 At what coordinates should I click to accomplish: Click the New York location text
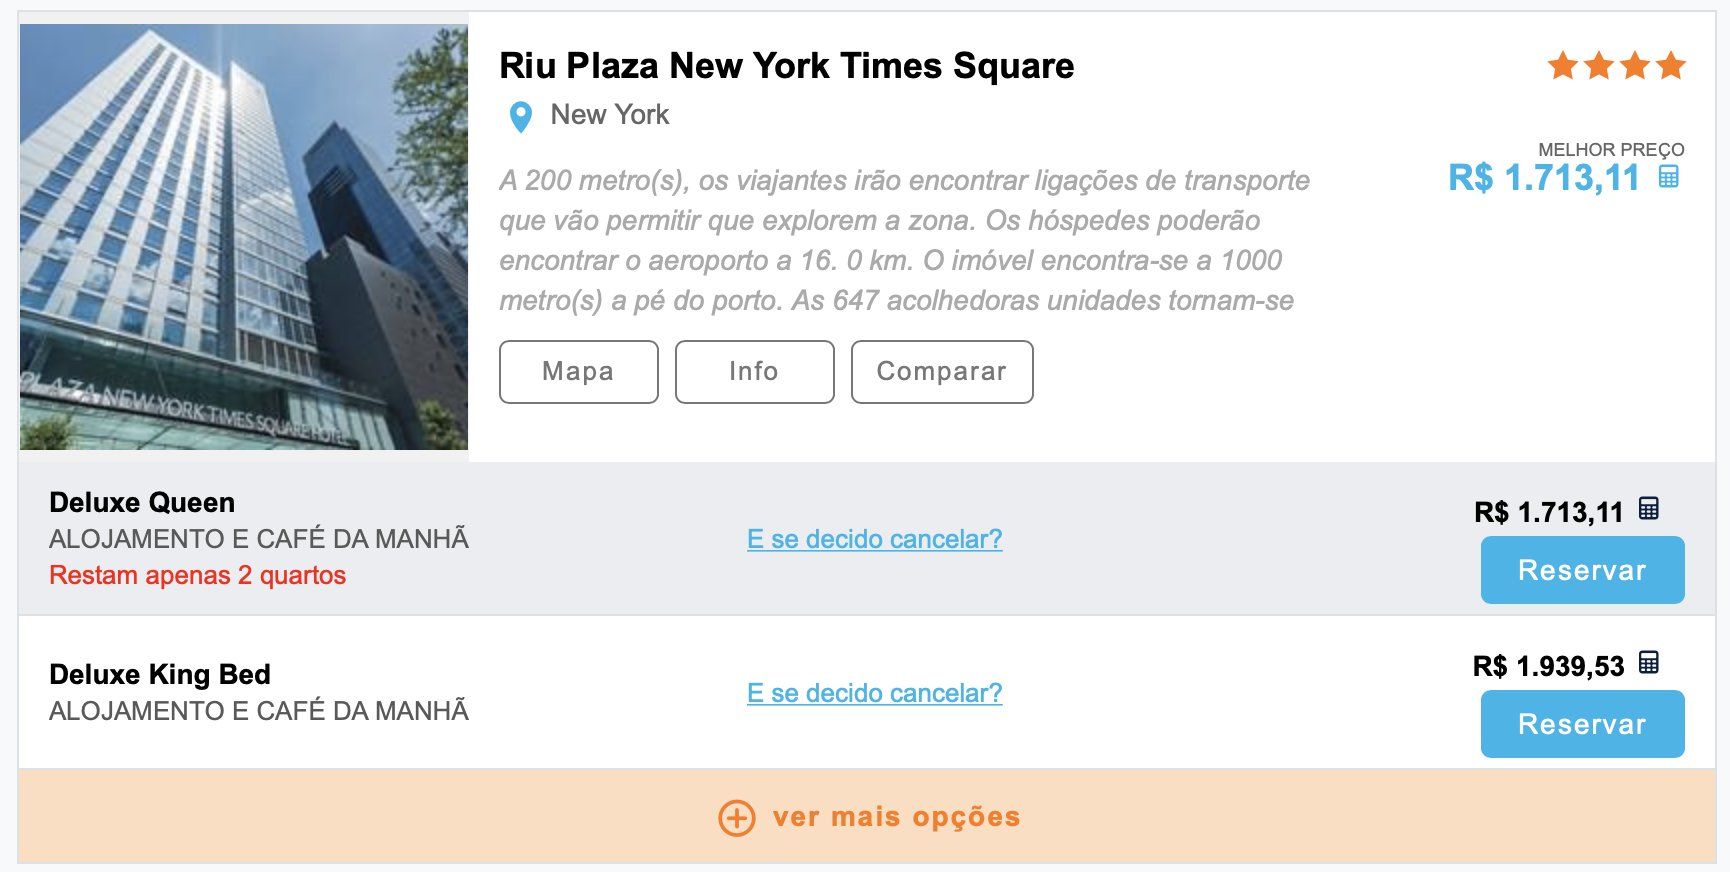[609, 115]
